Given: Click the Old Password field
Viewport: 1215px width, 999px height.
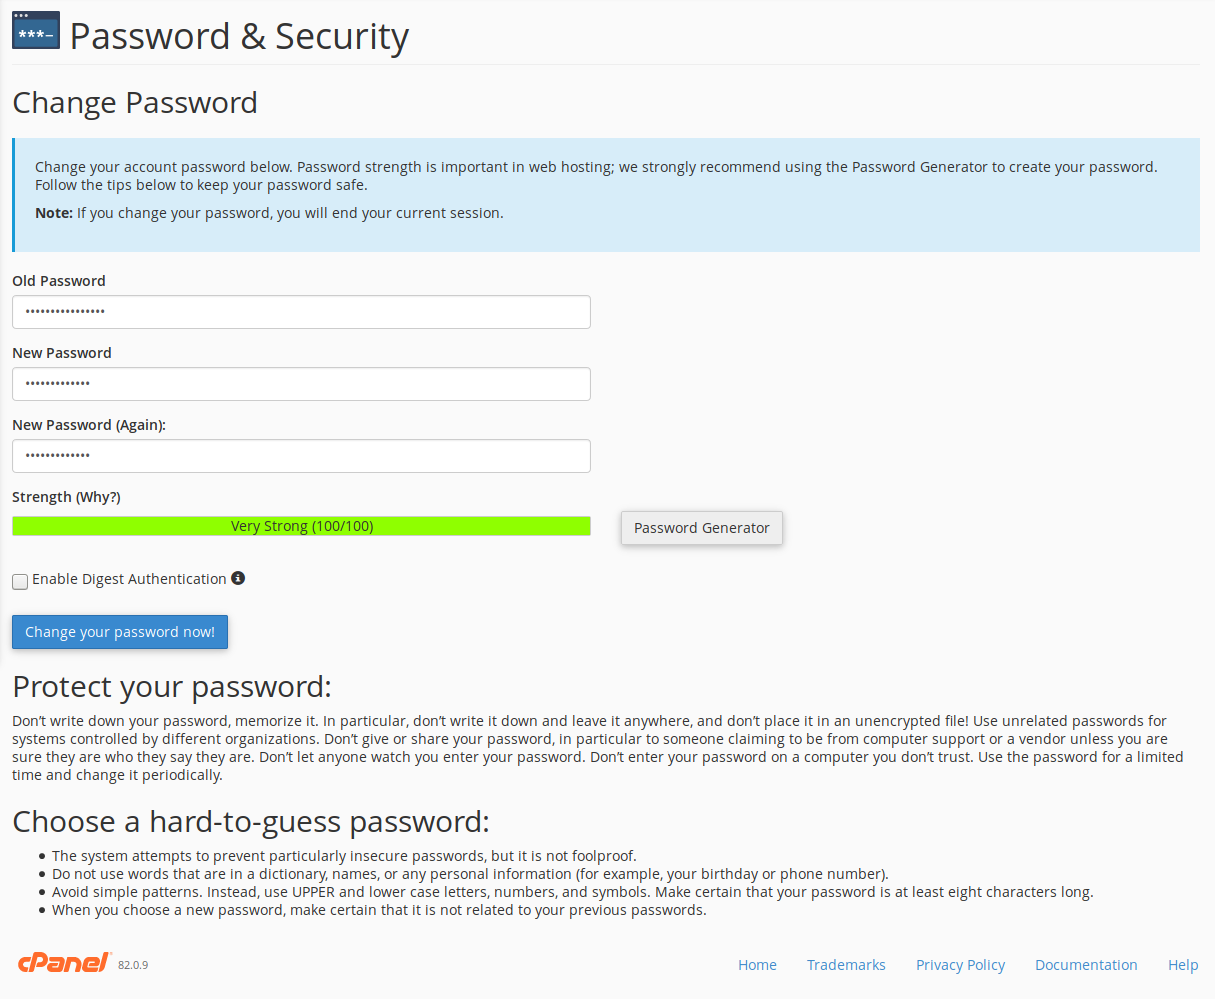Looking at the screenshot, I should [x=301, y=312].
